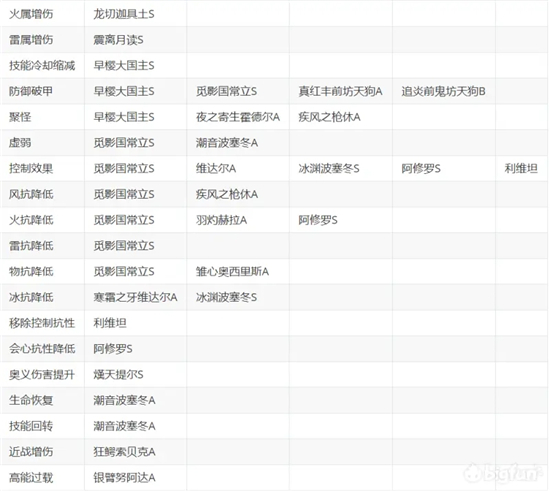Select 疾风之枪休A in 聚怪 row
550x491 pixels.
tap(329, 117)
